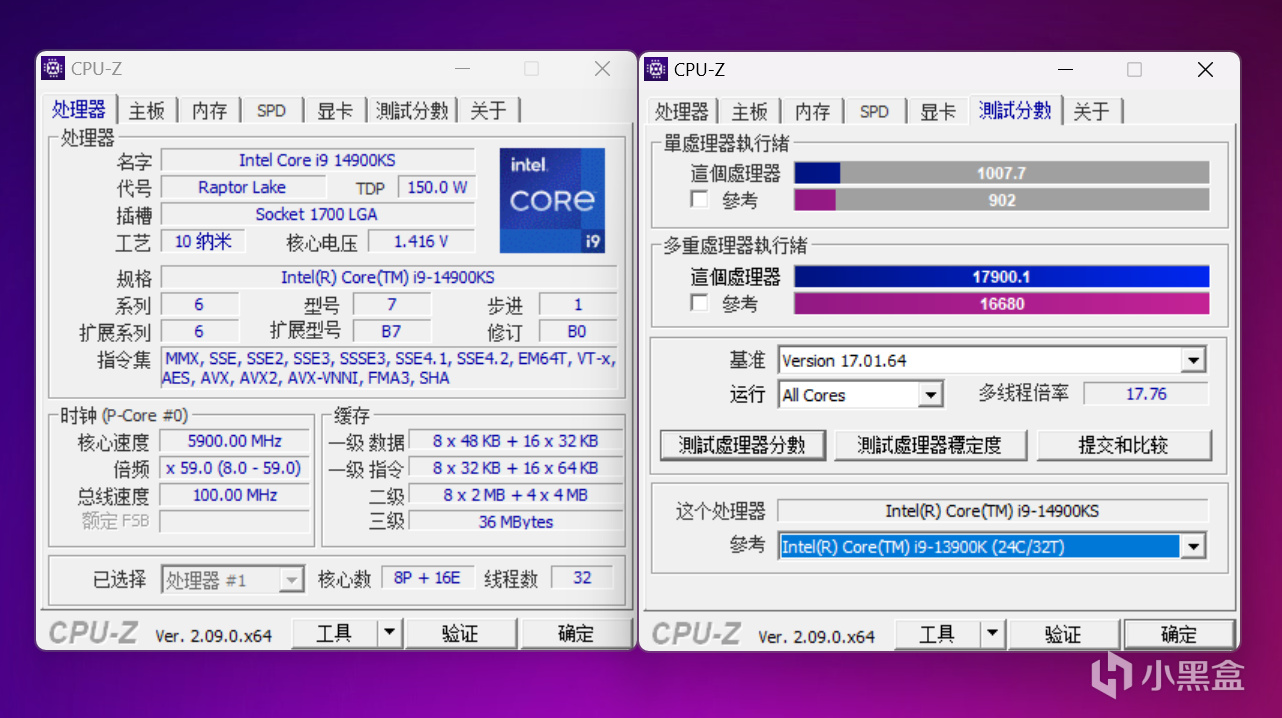
Task: Click the single-thread 1007.7 score bar
Action: click(x=1002, y=173)
